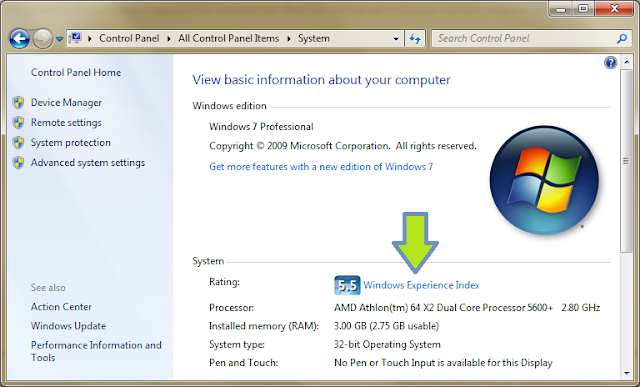Click the shield icon beside Advanced system settings
Viewport: 640px width, 387px height.
[18, 162]
